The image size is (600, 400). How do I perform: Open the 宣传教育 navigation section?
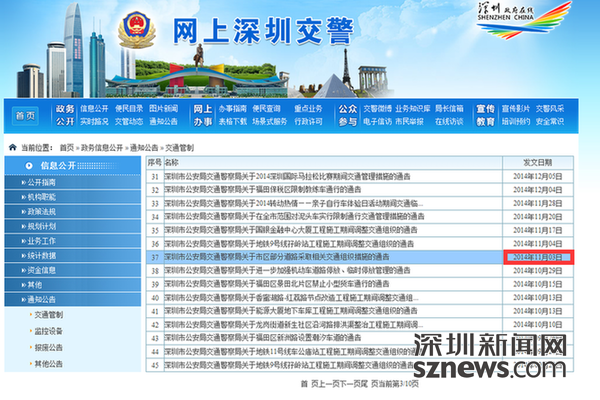[x=486, y=115]
